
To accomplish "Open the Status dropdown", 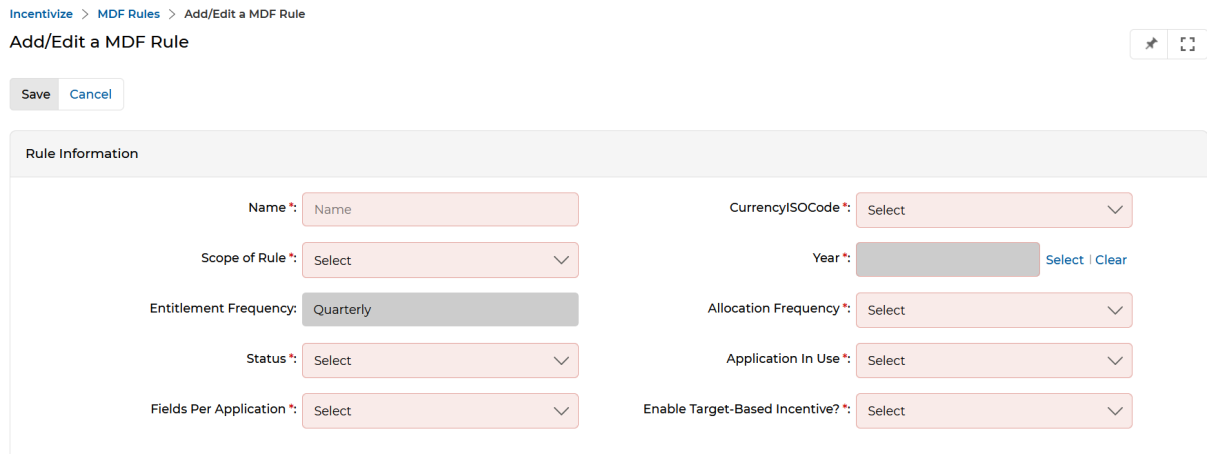I will (440, 360).
